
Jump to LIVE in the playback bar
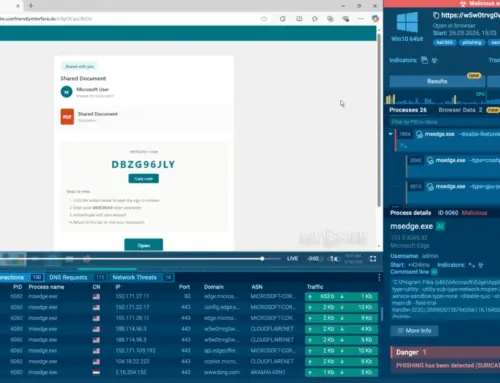(x=292, y=259)
